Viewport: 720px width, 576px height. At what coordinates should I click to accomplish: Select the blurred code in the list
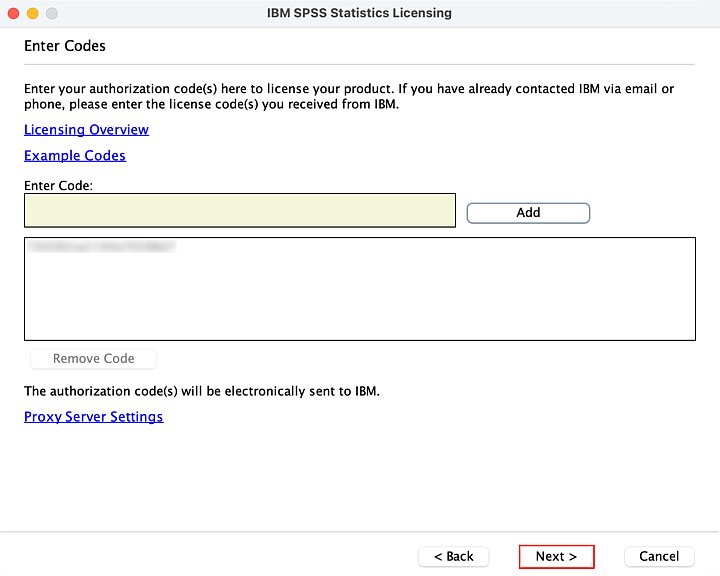tap(101, 247)
